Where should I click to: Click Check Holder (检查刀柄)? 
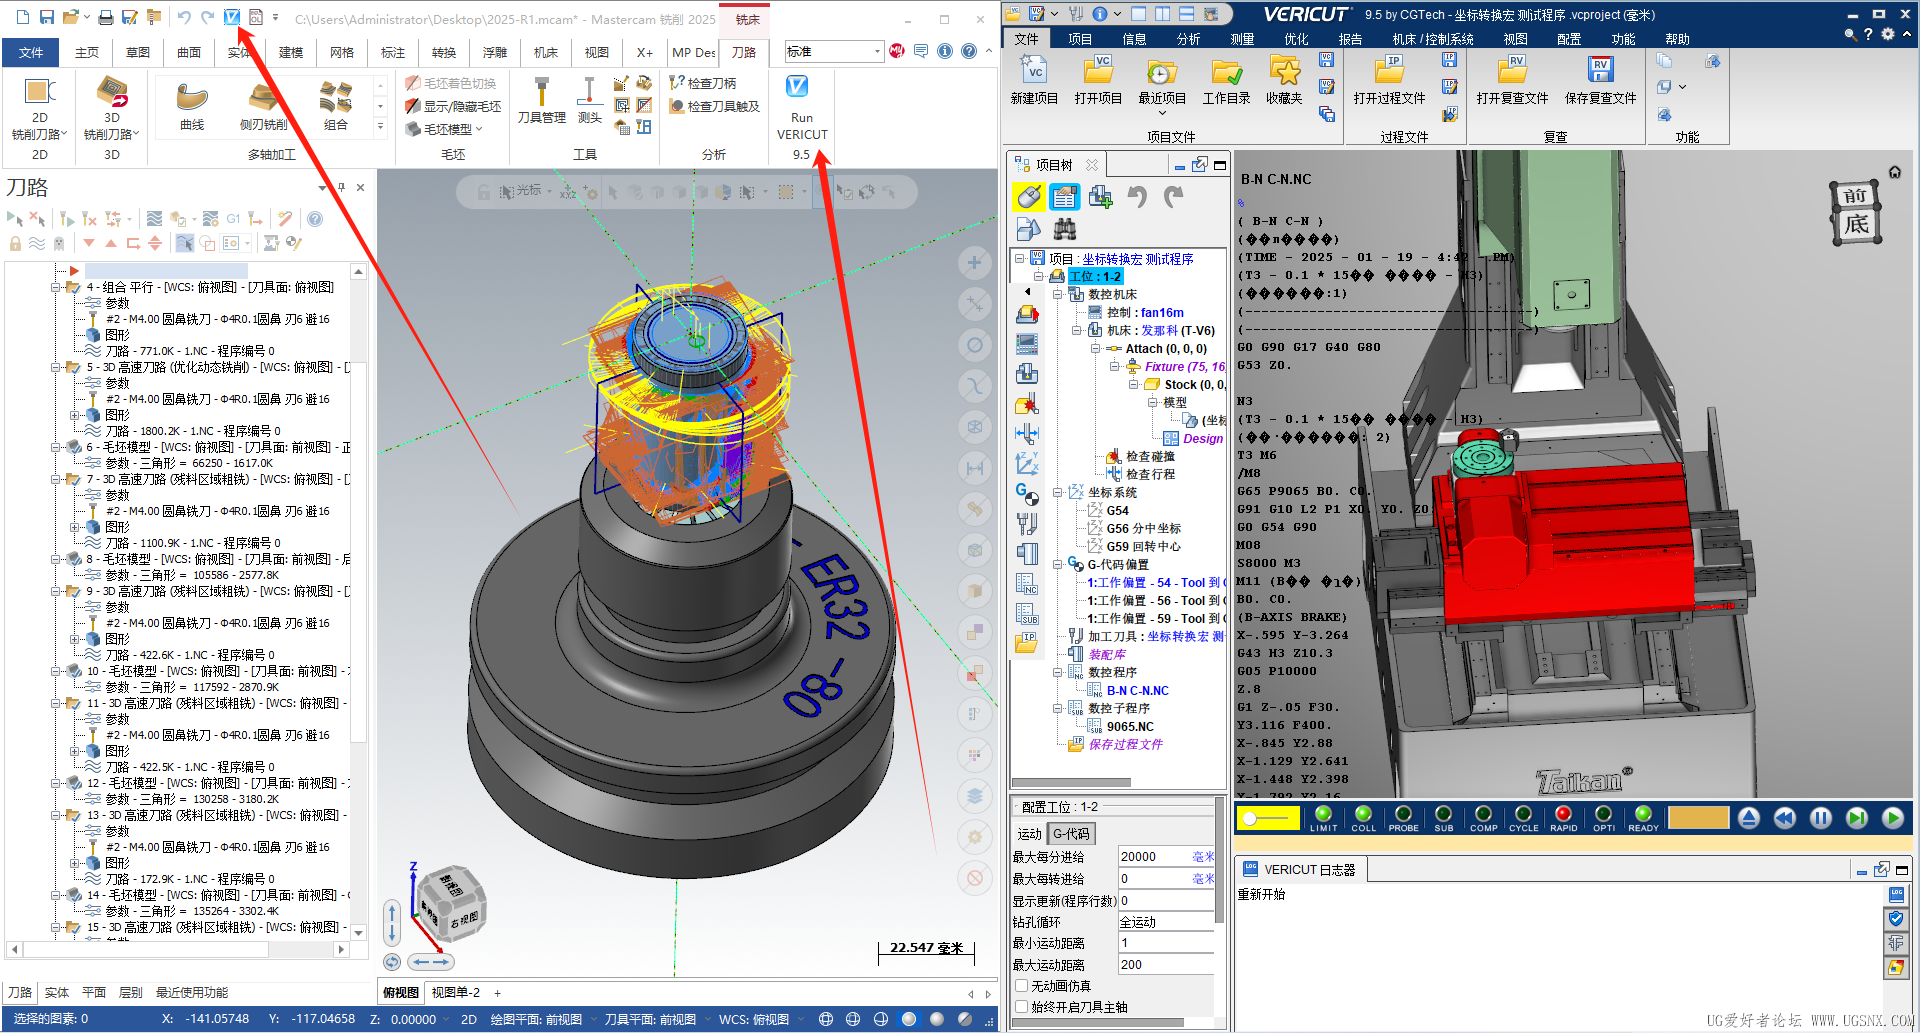(x=703, y=83)
